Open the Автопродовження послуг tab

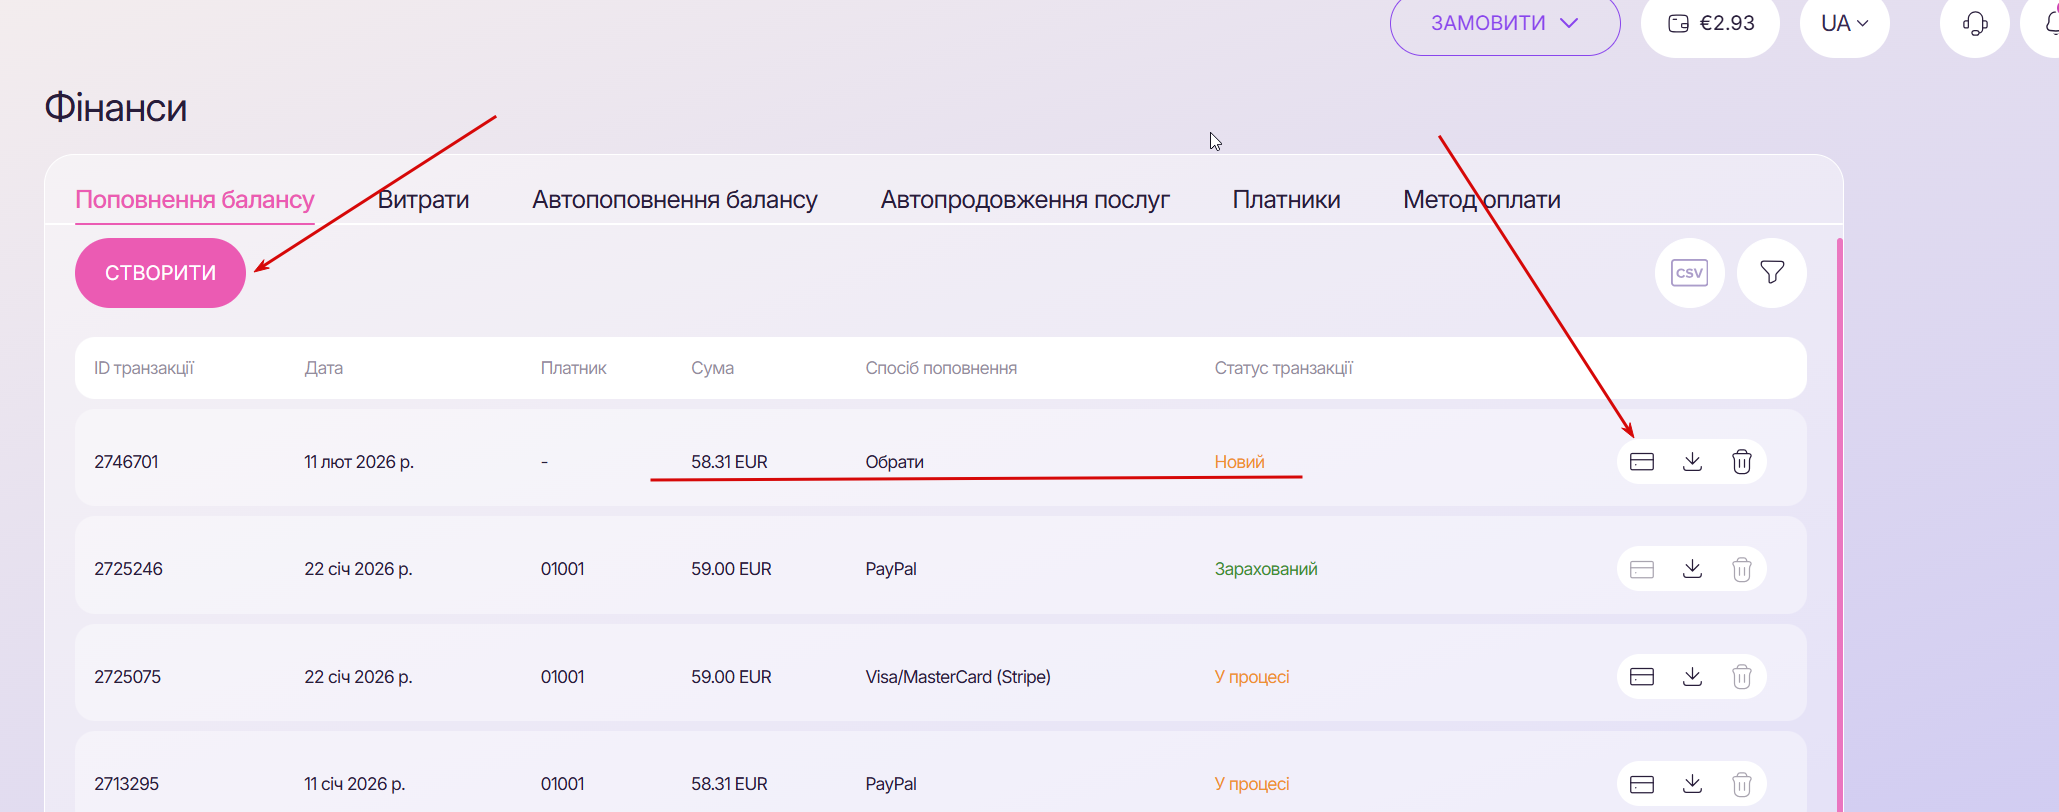pos(1025,200)
